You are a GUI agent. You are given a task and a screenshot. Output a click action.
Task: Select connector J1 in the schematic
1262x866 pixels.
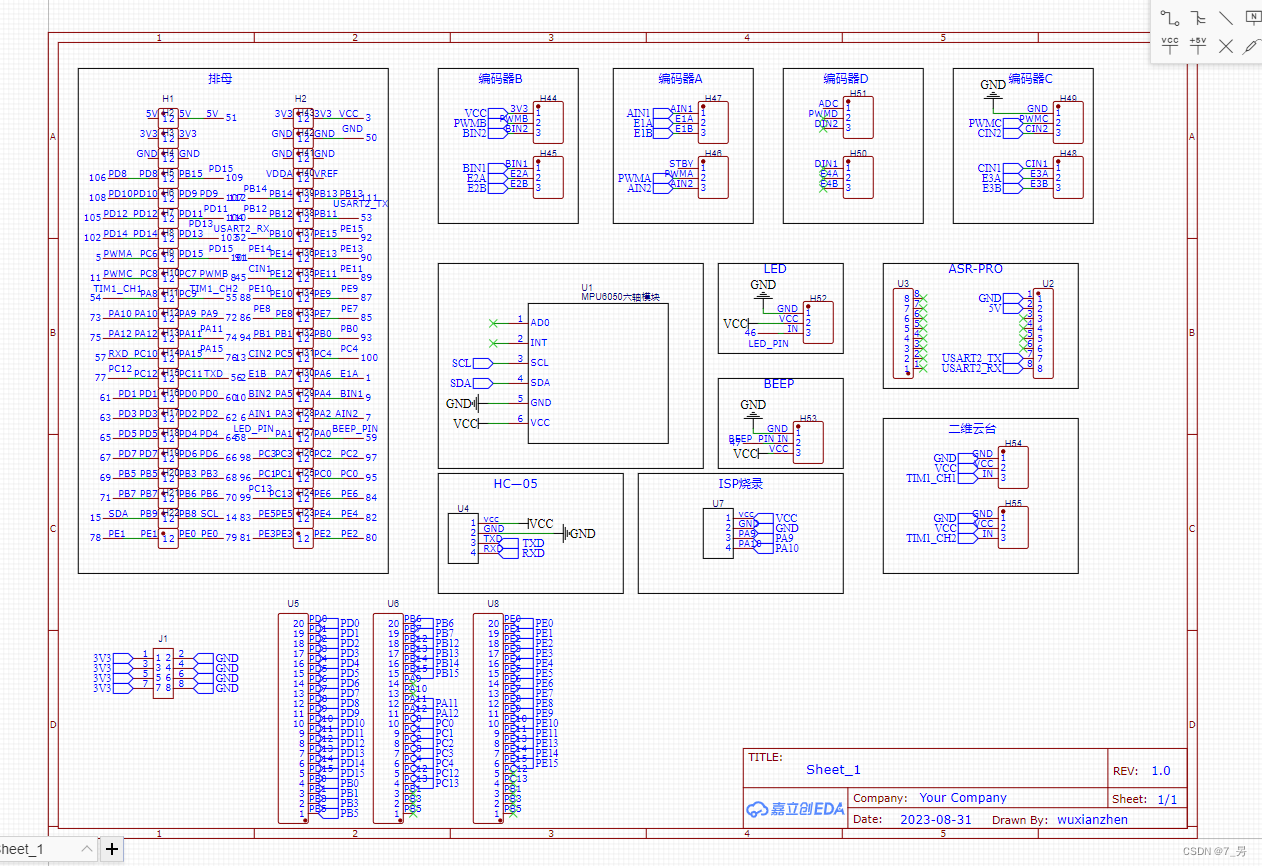[163, 671]
